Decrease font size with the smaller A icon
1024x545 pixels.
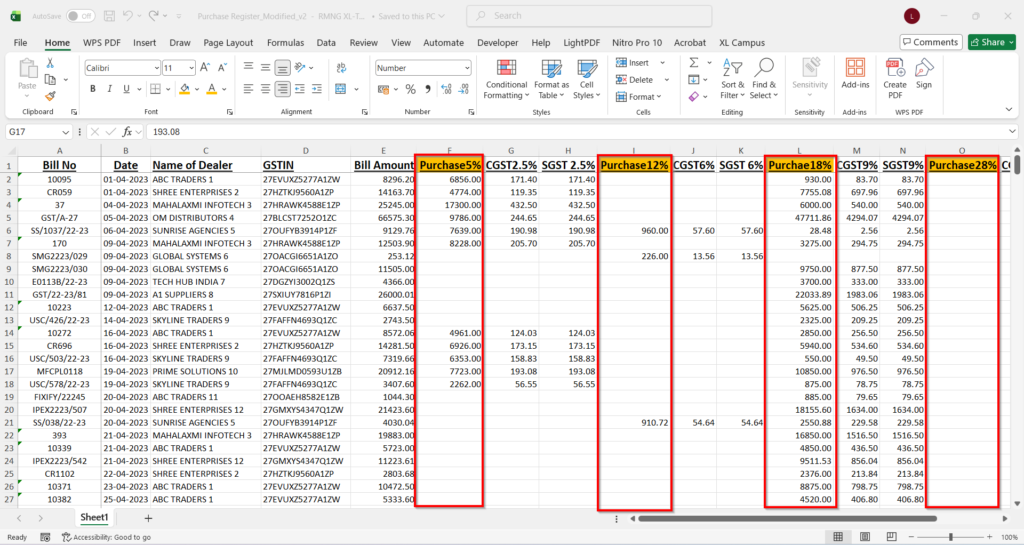(x=222, y=67)
